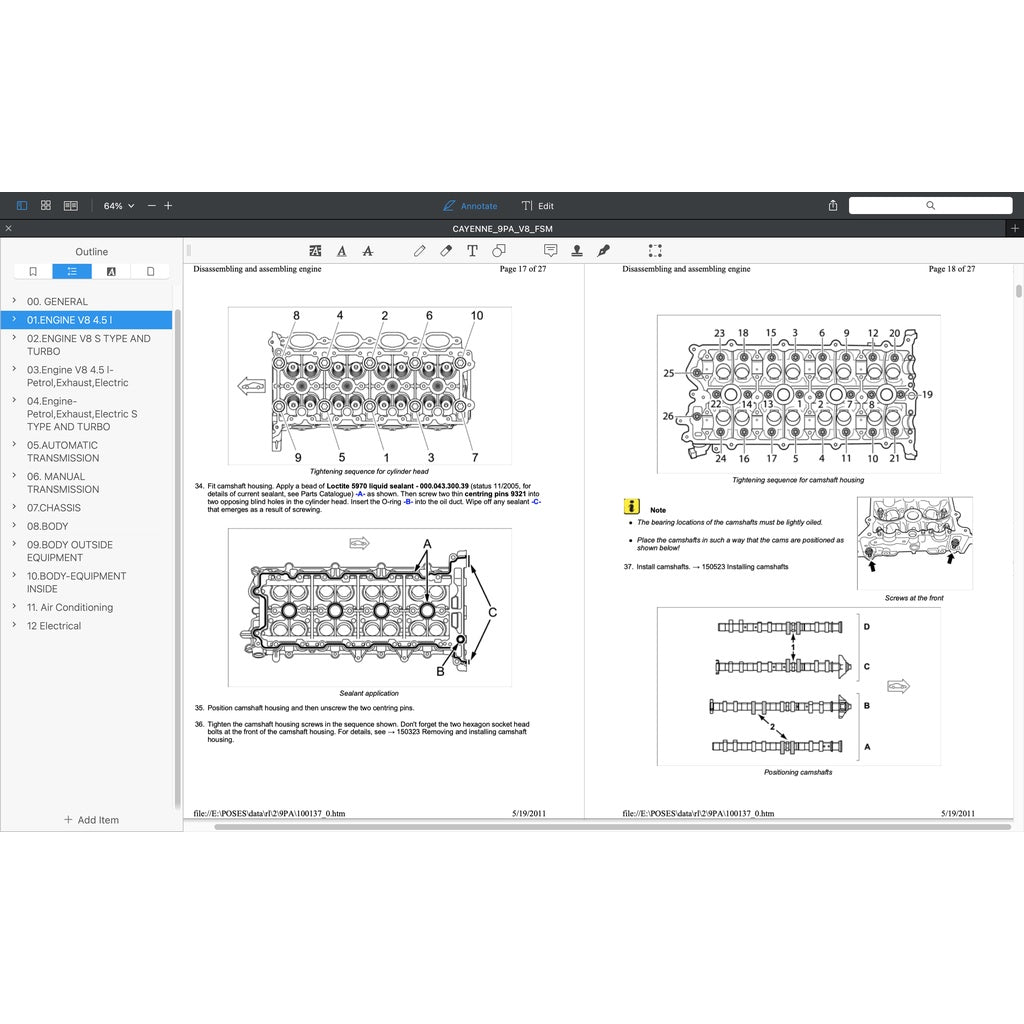1024x1024 pixels.
Task: Click the search field
Action: 930,205
